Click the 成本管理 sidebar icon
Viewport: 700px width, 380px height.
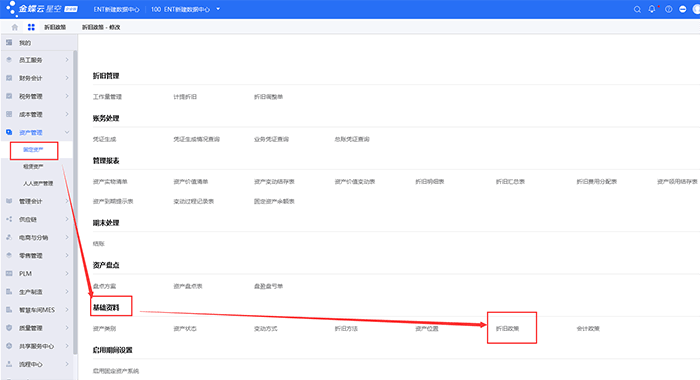tap(9, 114)
